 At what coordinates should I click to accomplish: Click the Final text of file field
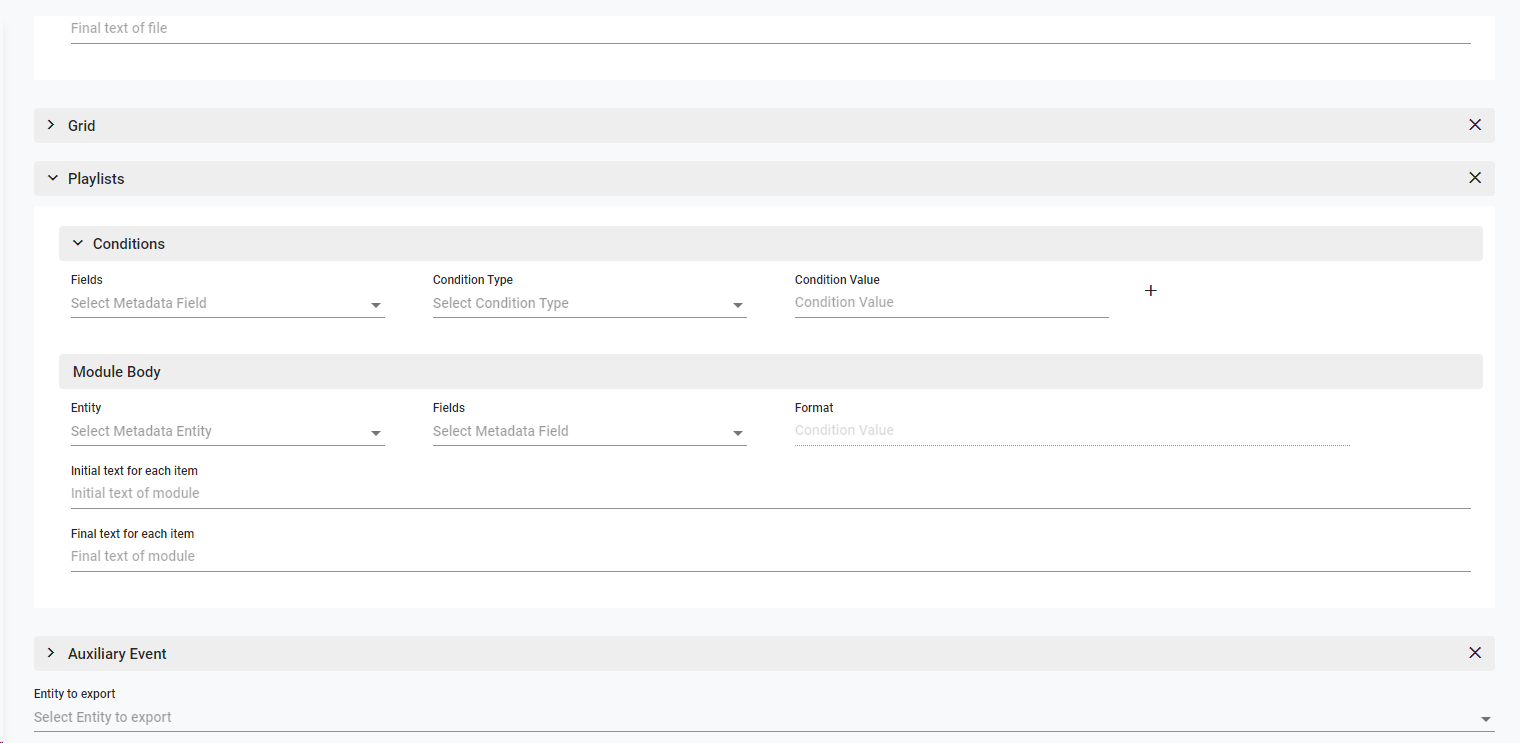pyautogui.click(x=770, y=29)
